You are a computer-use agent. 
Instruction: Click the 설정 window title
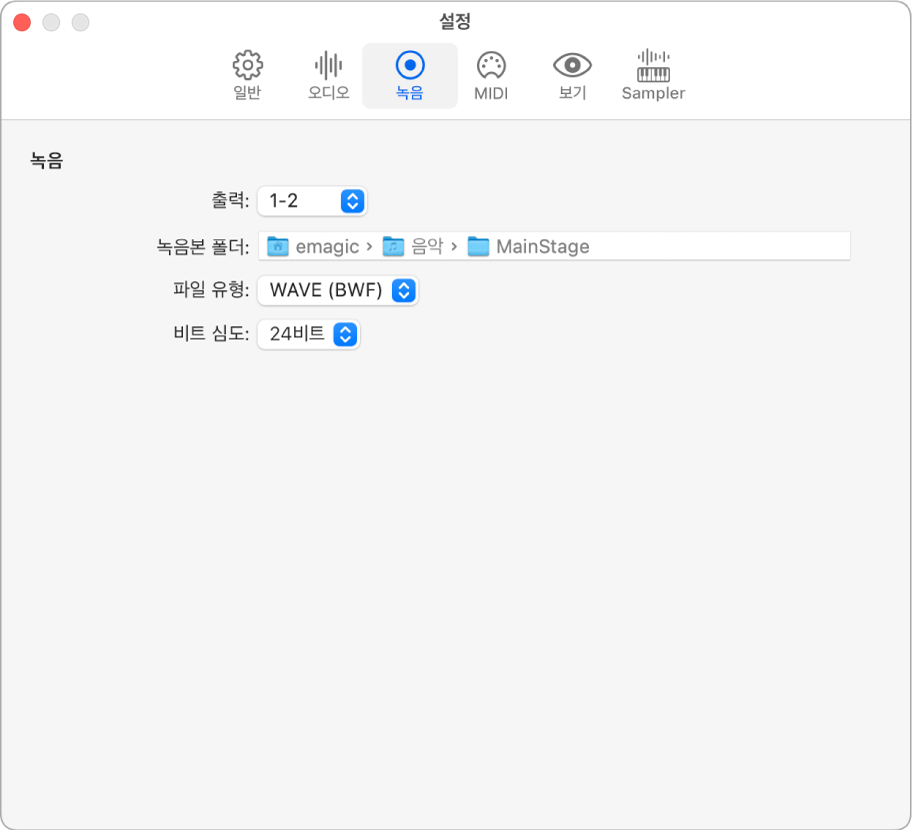click(x=455, y=22)
